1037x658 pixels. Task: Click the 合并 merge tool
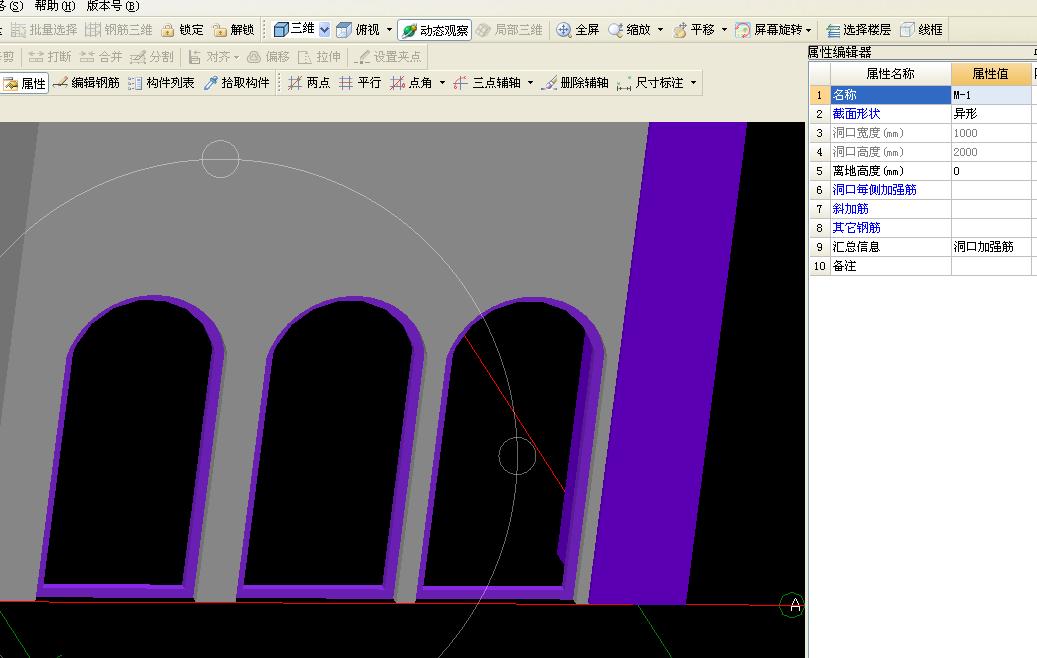click(x=101, y=57)
